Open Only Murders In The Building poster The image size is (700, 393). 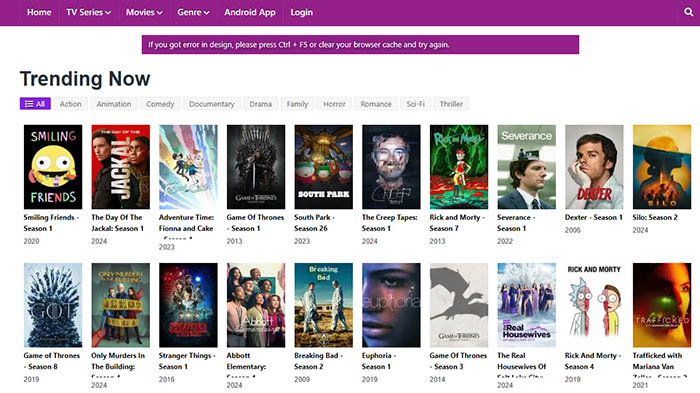click(121, 305)
